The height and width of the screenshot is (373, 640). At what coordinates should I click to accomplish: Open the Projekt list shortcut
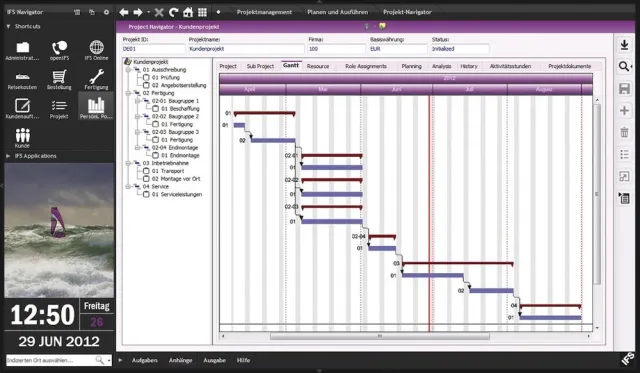pyautogui.click(x=59, y=109)
